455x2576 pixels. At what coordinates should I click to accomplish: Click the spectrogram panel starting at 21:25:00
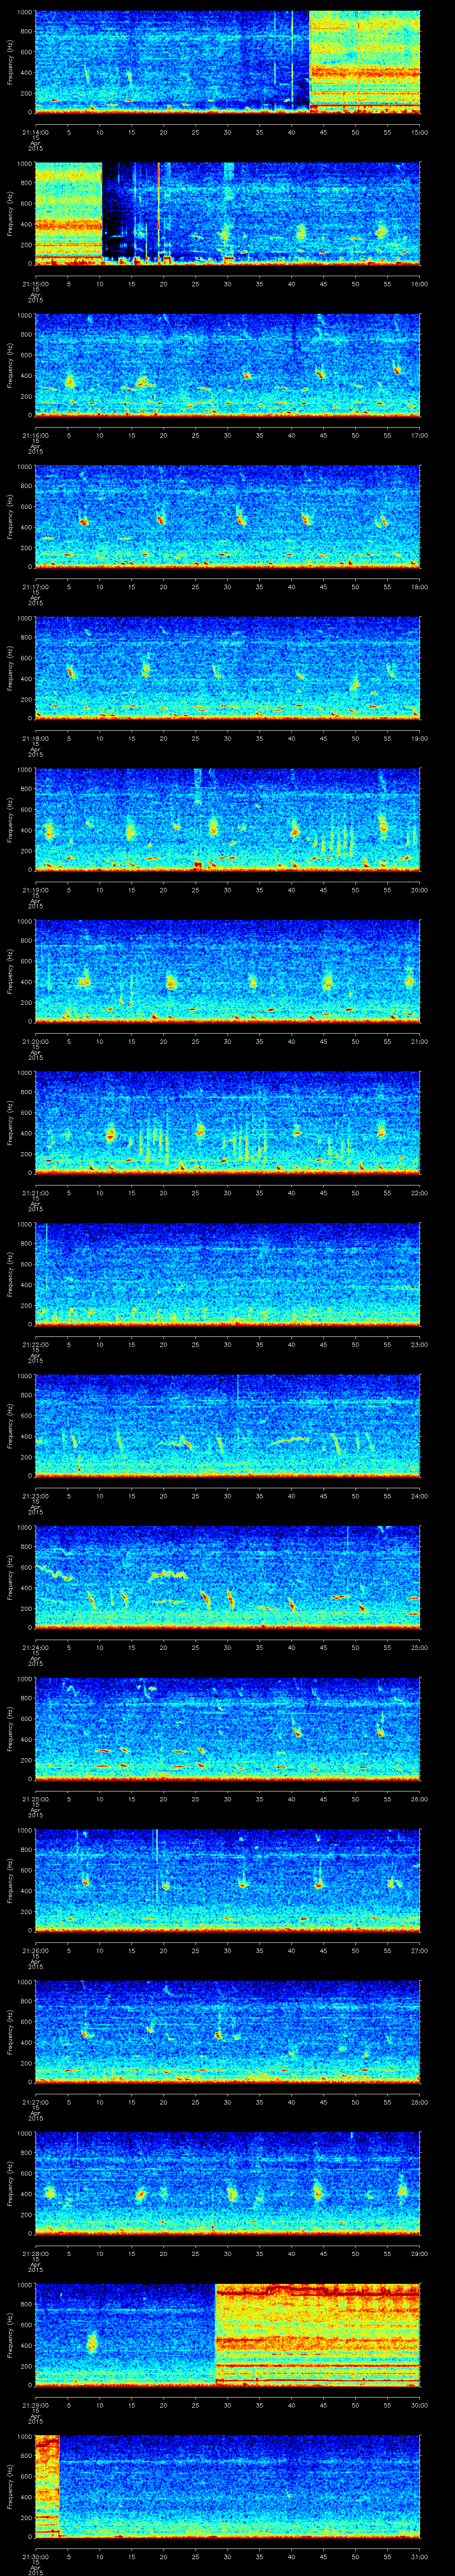(227, 1728)
